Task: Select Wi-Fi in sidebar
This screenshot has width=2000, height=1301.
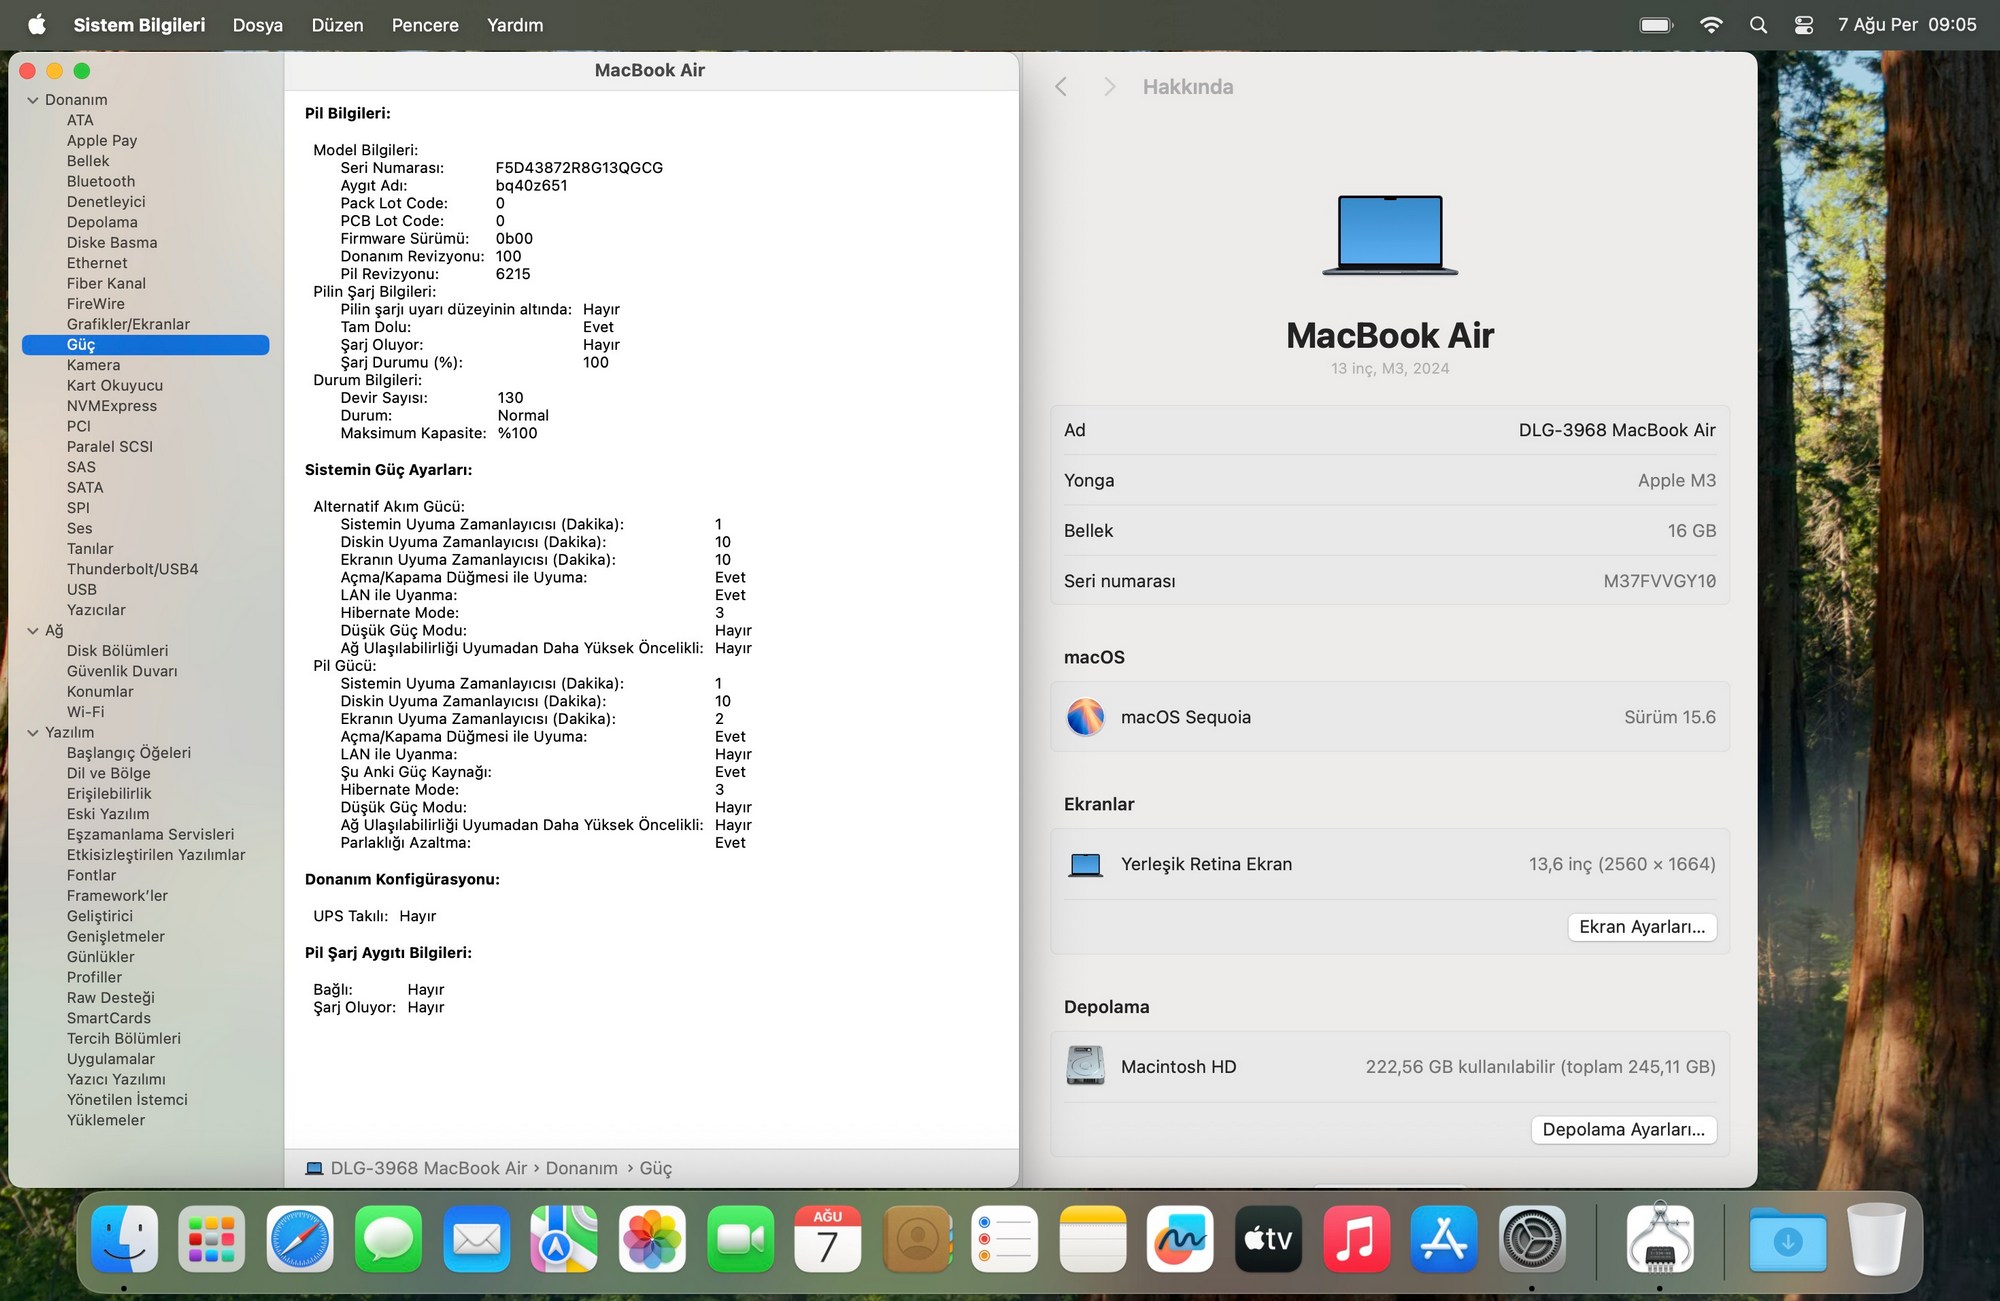Action: 85,712
